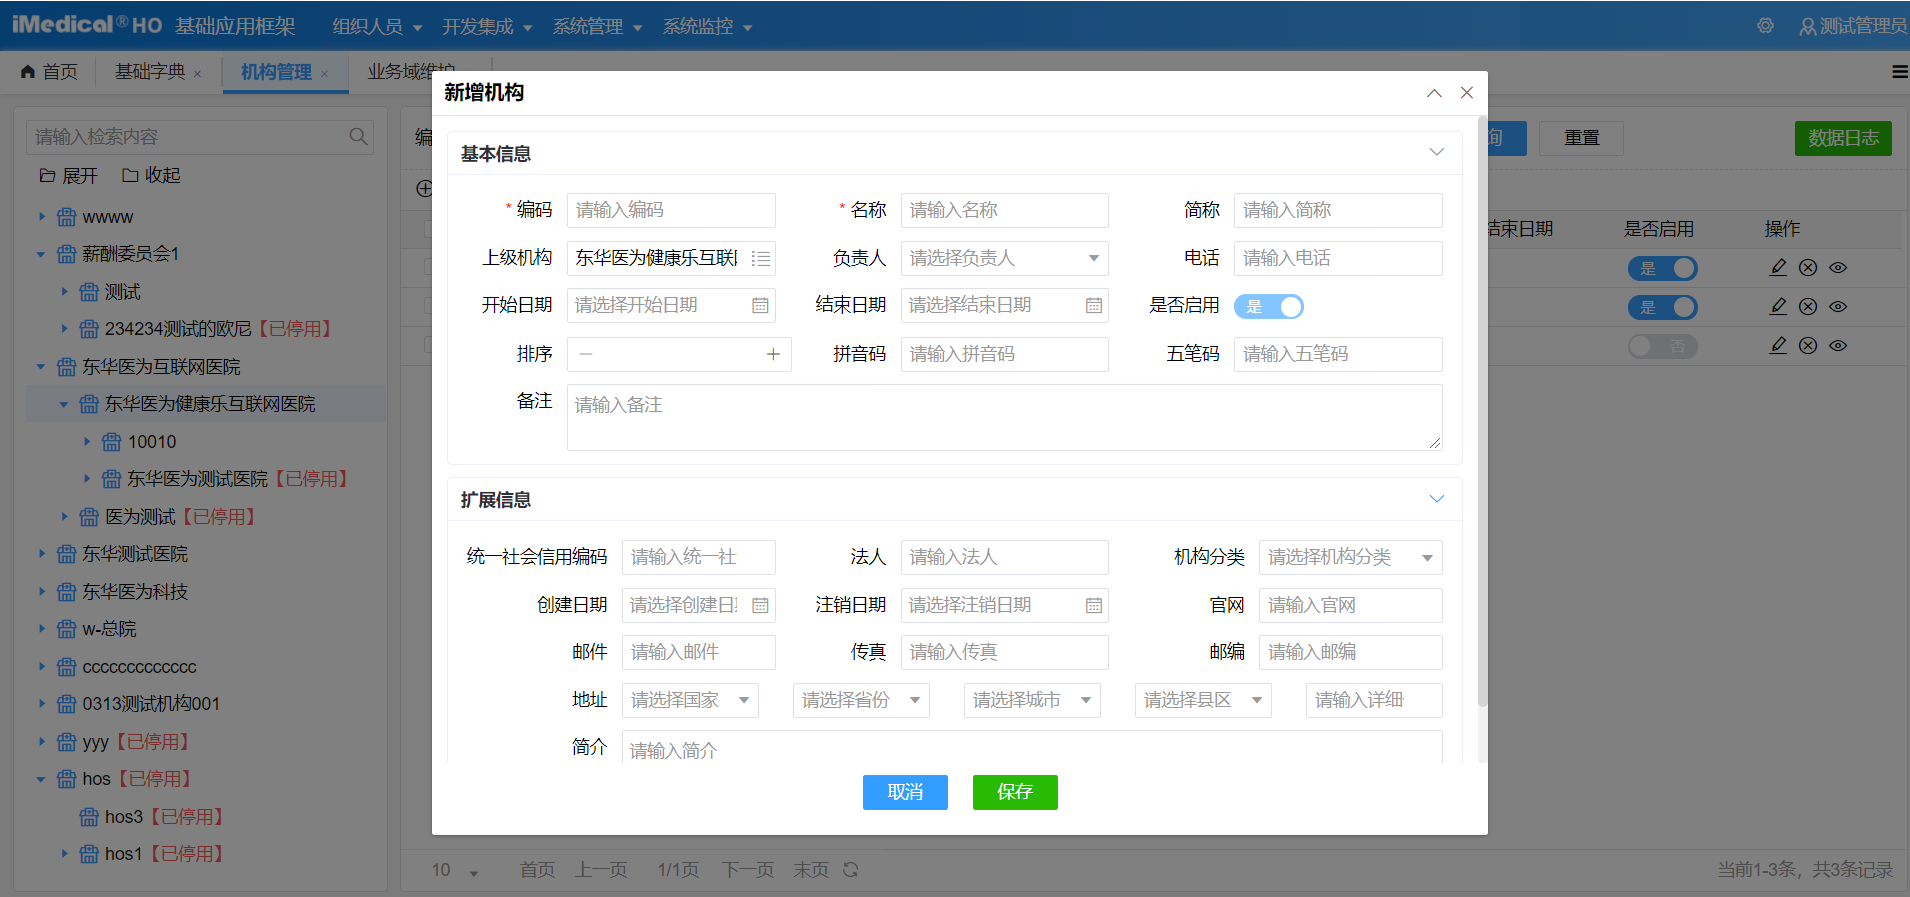Open 请选择城市 dropdown
The height and width of the screenshot is (897, 1910).
[1032, 700]
